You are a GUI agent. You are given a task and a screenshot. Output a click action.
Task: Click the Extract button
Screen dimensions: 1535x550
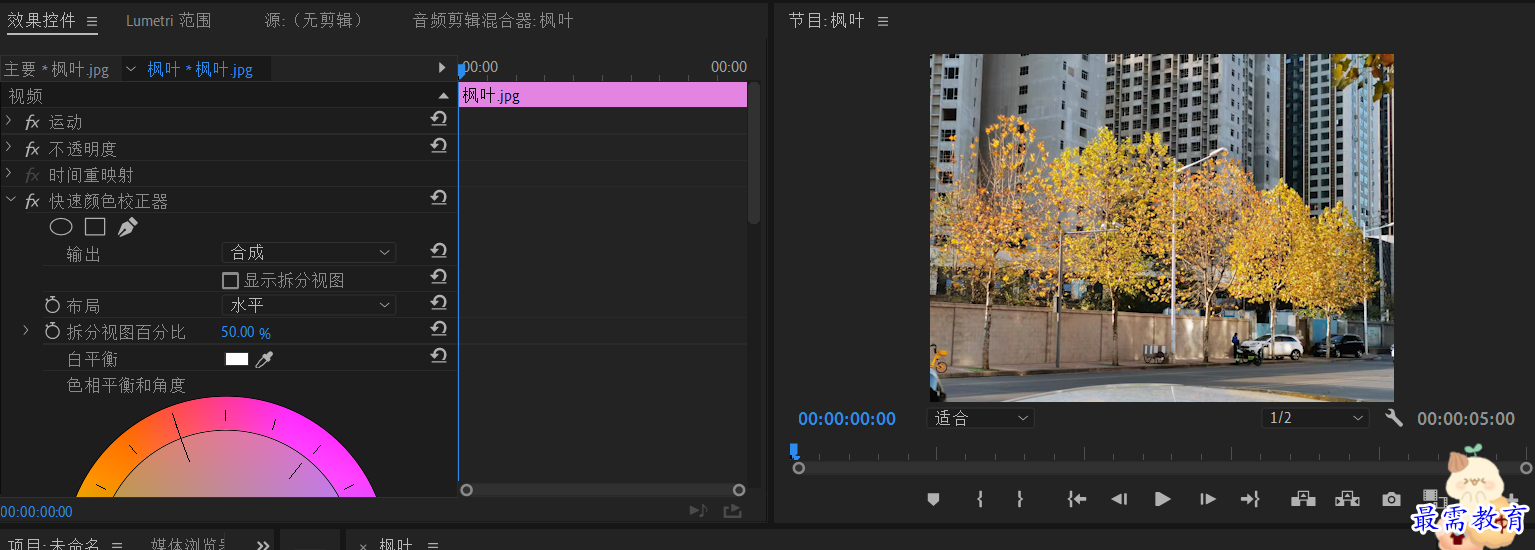(x=1347, y=499)
